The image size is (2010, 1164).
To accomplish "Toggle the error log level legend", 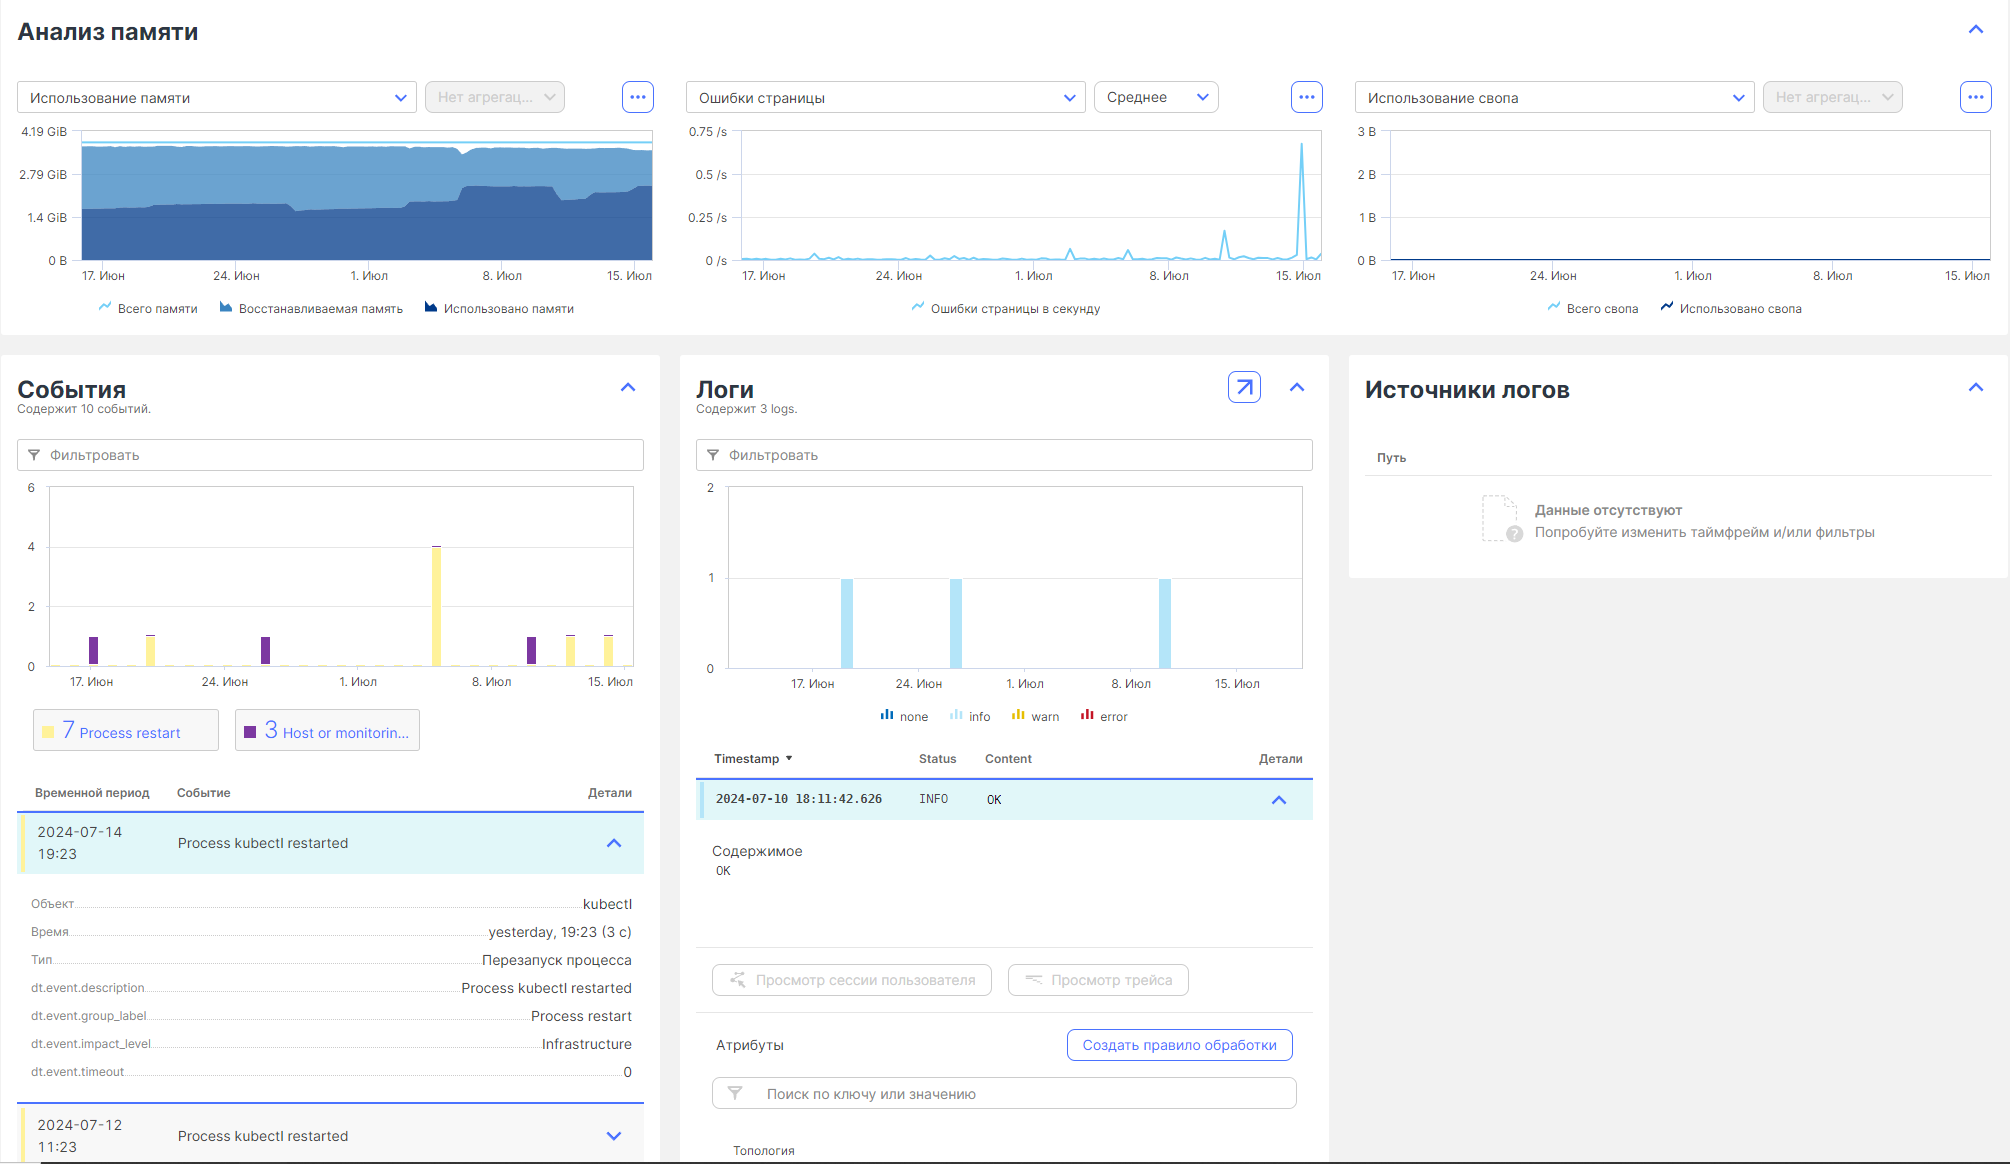I will (1104, 716).
